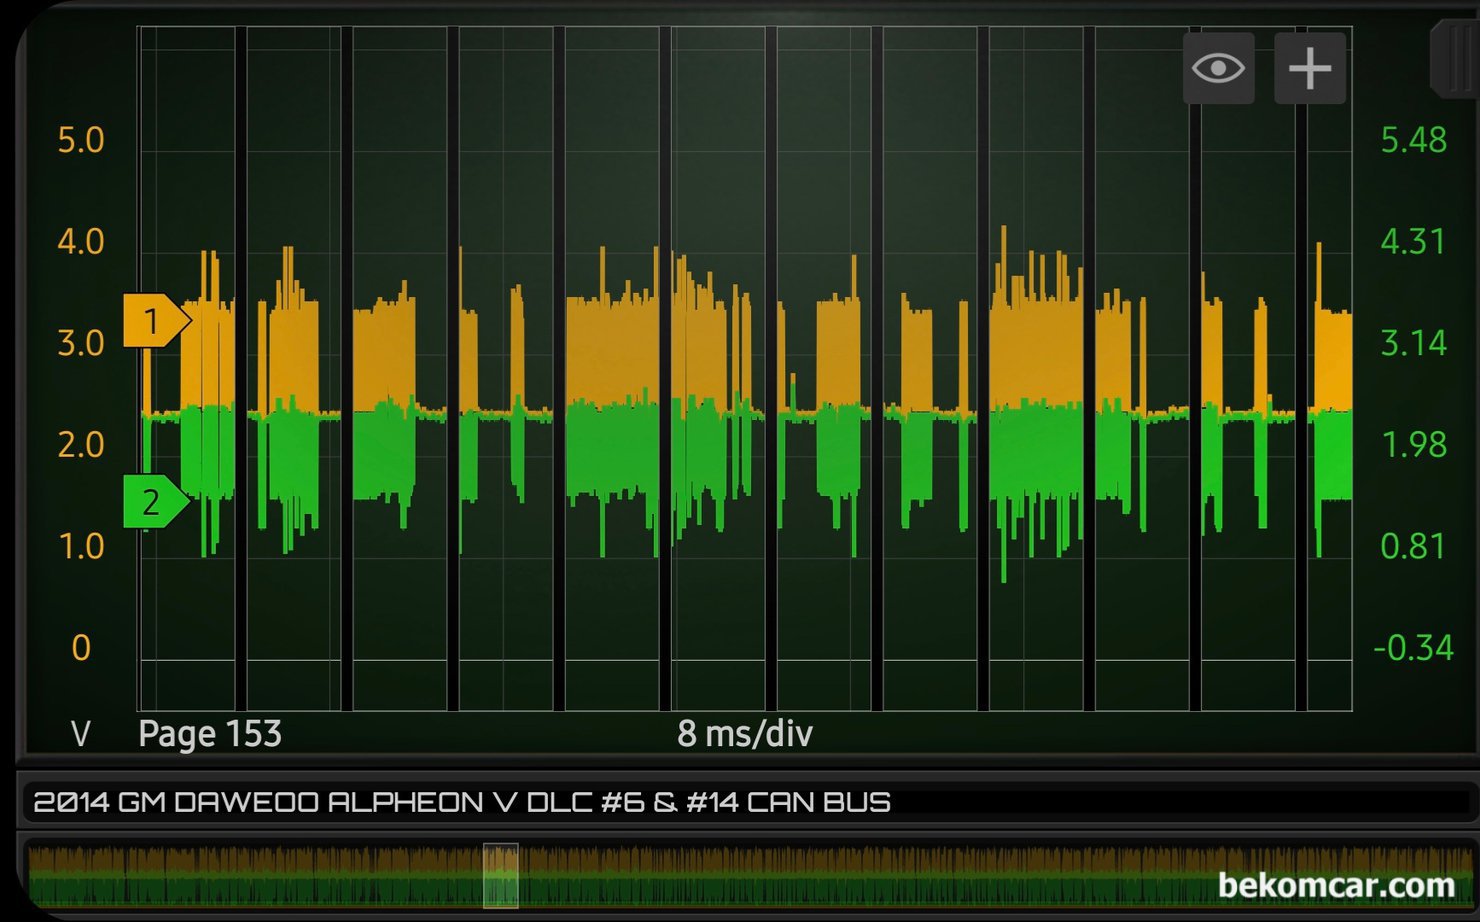This screenshot has width=1480, height=922.
Task: Click the orange 1.0 axis label
Action: click(81, 547)
